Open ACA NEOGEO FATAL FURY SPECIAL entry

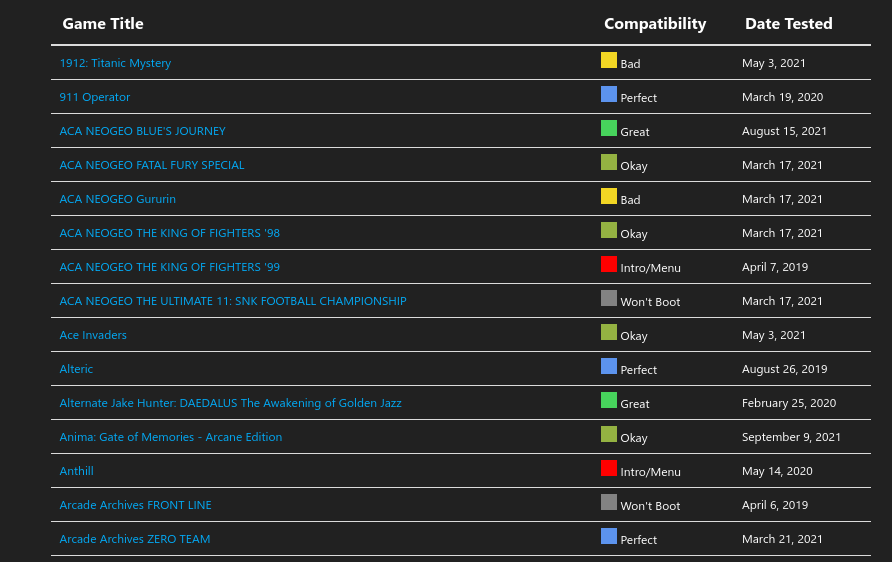[151, 165]
